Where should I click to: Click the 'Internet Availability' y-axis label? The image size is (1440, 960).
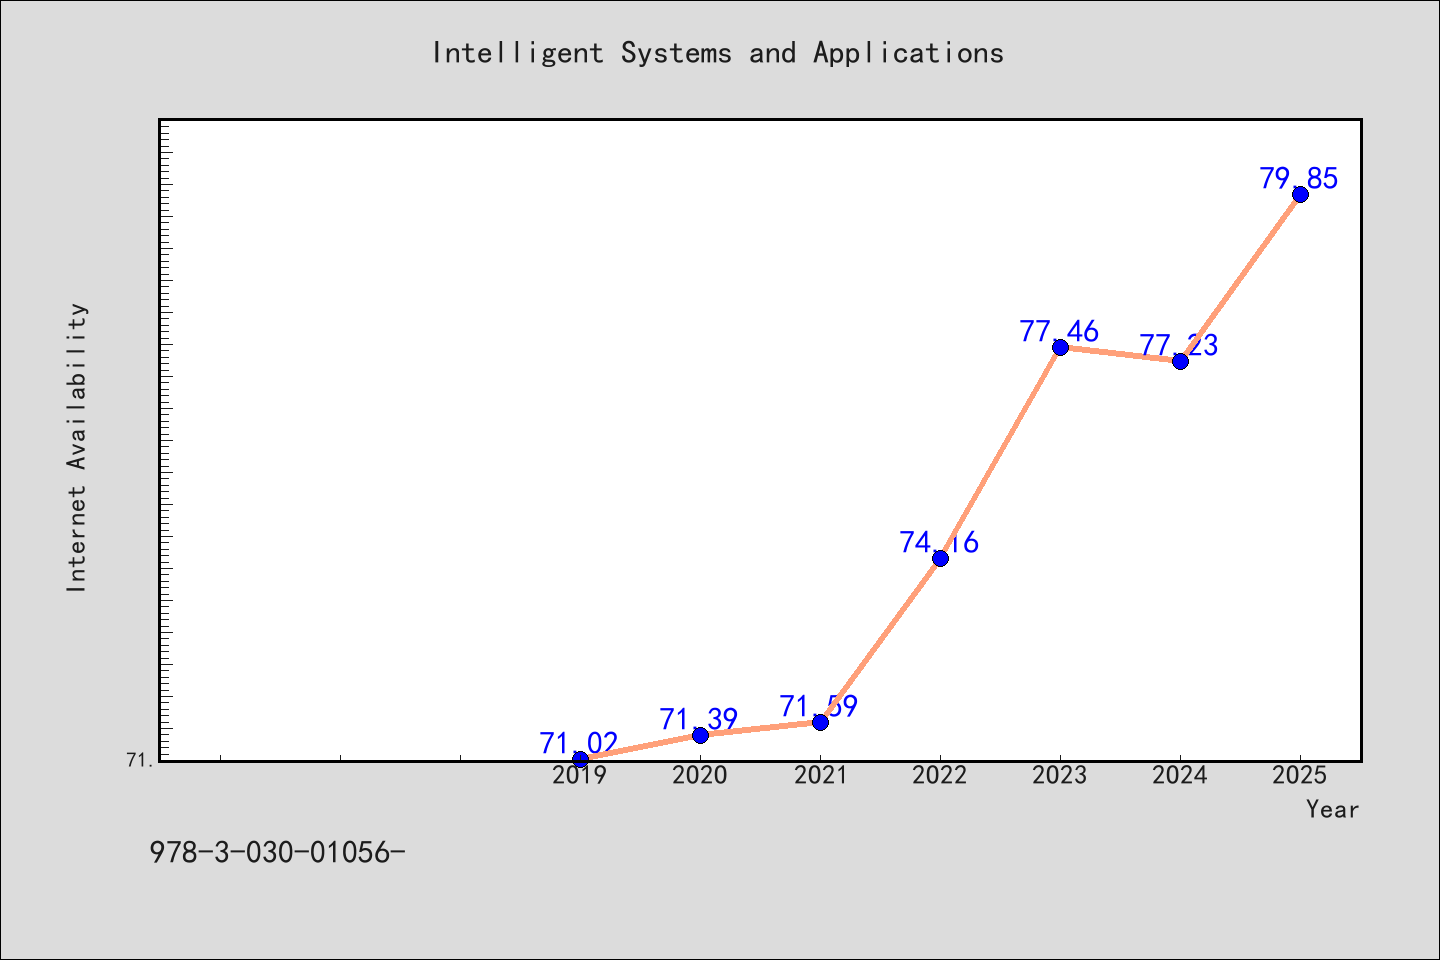77,447
